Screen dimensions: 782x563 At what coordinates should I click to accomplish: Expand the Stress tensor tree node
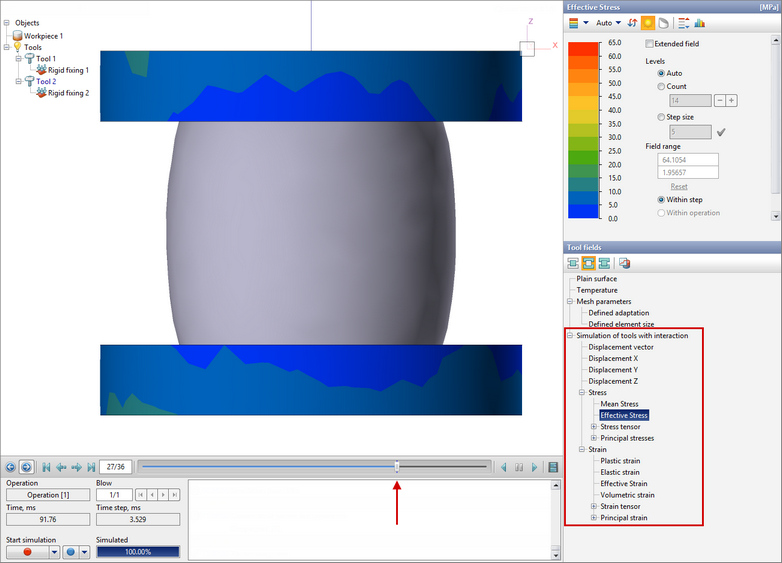pyautogui.click(x=594, y=427)
